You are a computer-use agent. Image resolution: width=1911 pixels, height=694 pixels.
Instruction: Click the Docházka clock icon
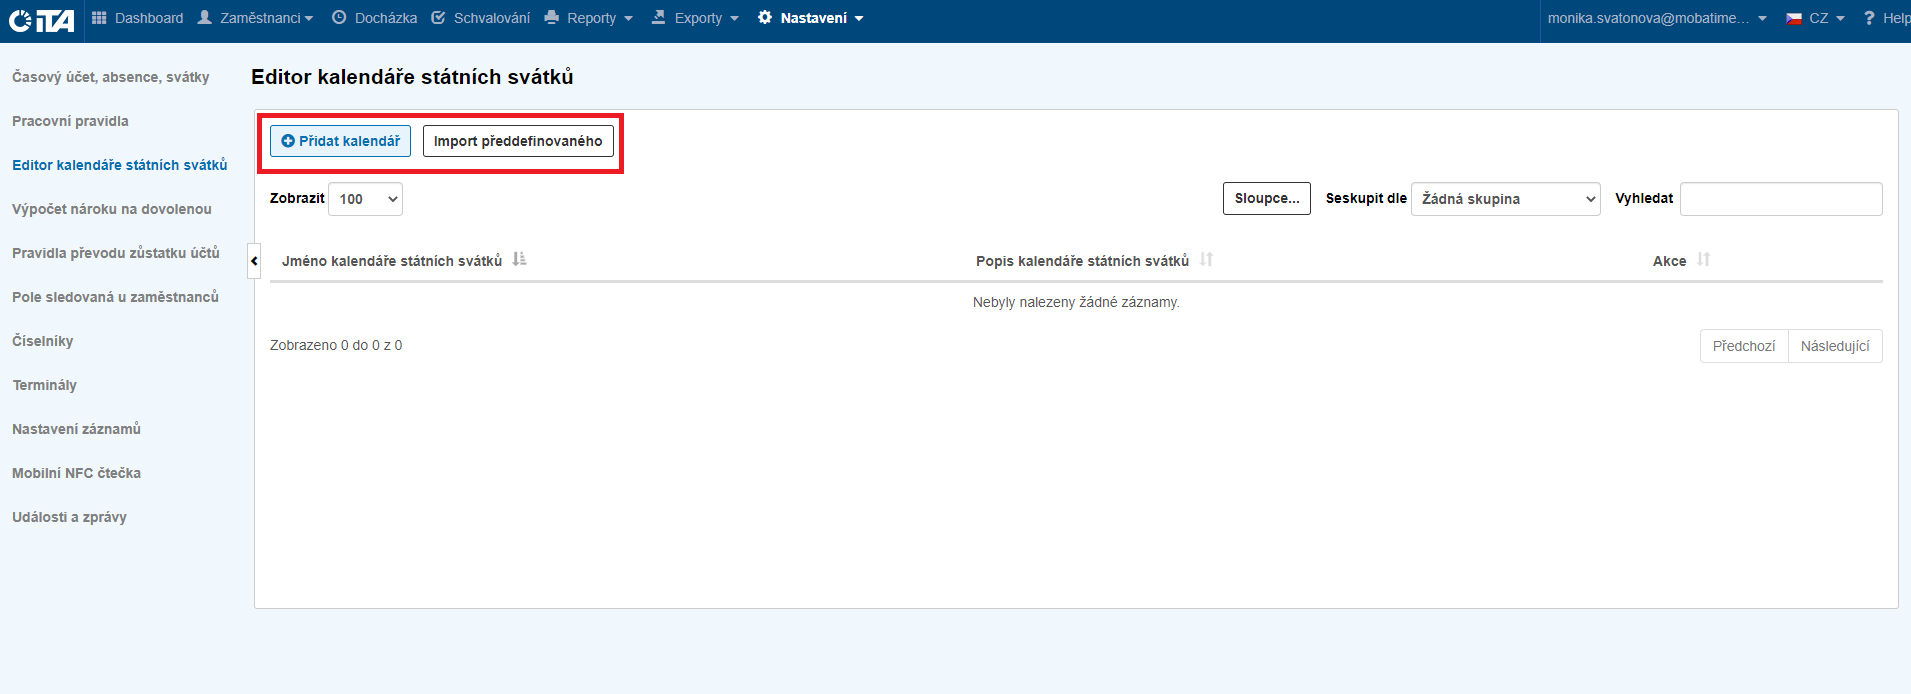coord(339,18)
